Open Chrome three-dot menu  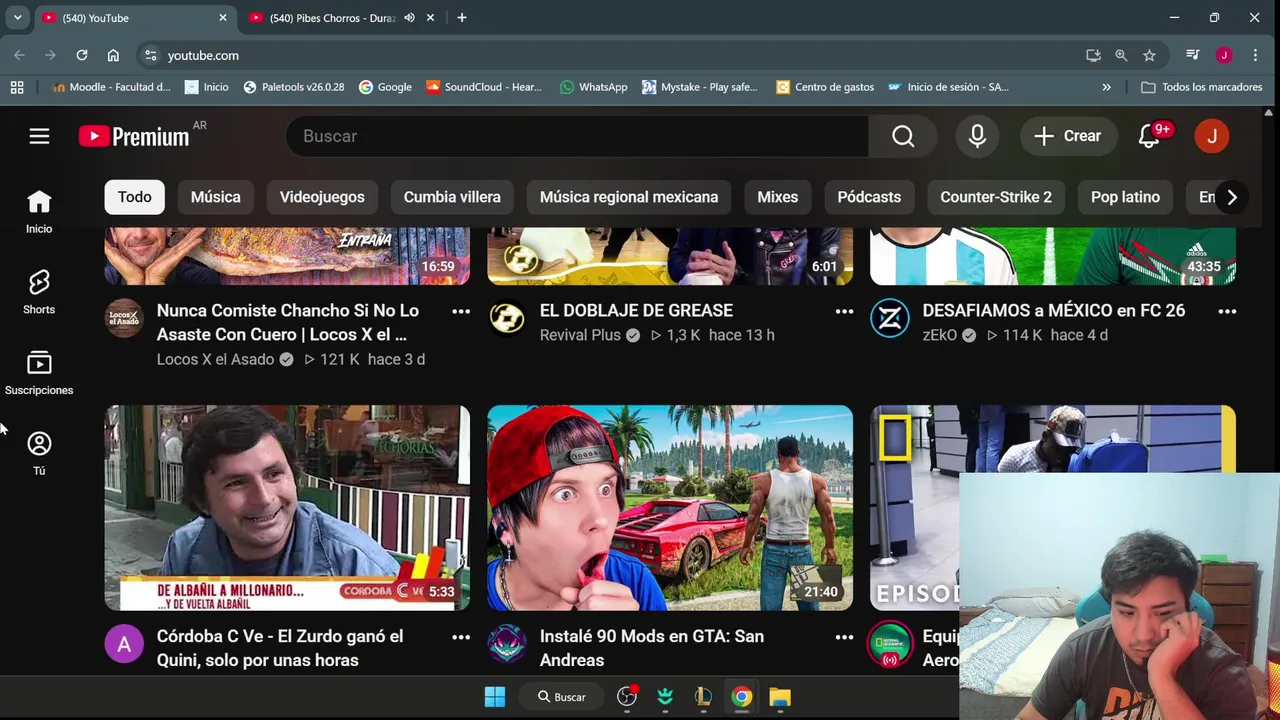click(x=1255, y=55)
